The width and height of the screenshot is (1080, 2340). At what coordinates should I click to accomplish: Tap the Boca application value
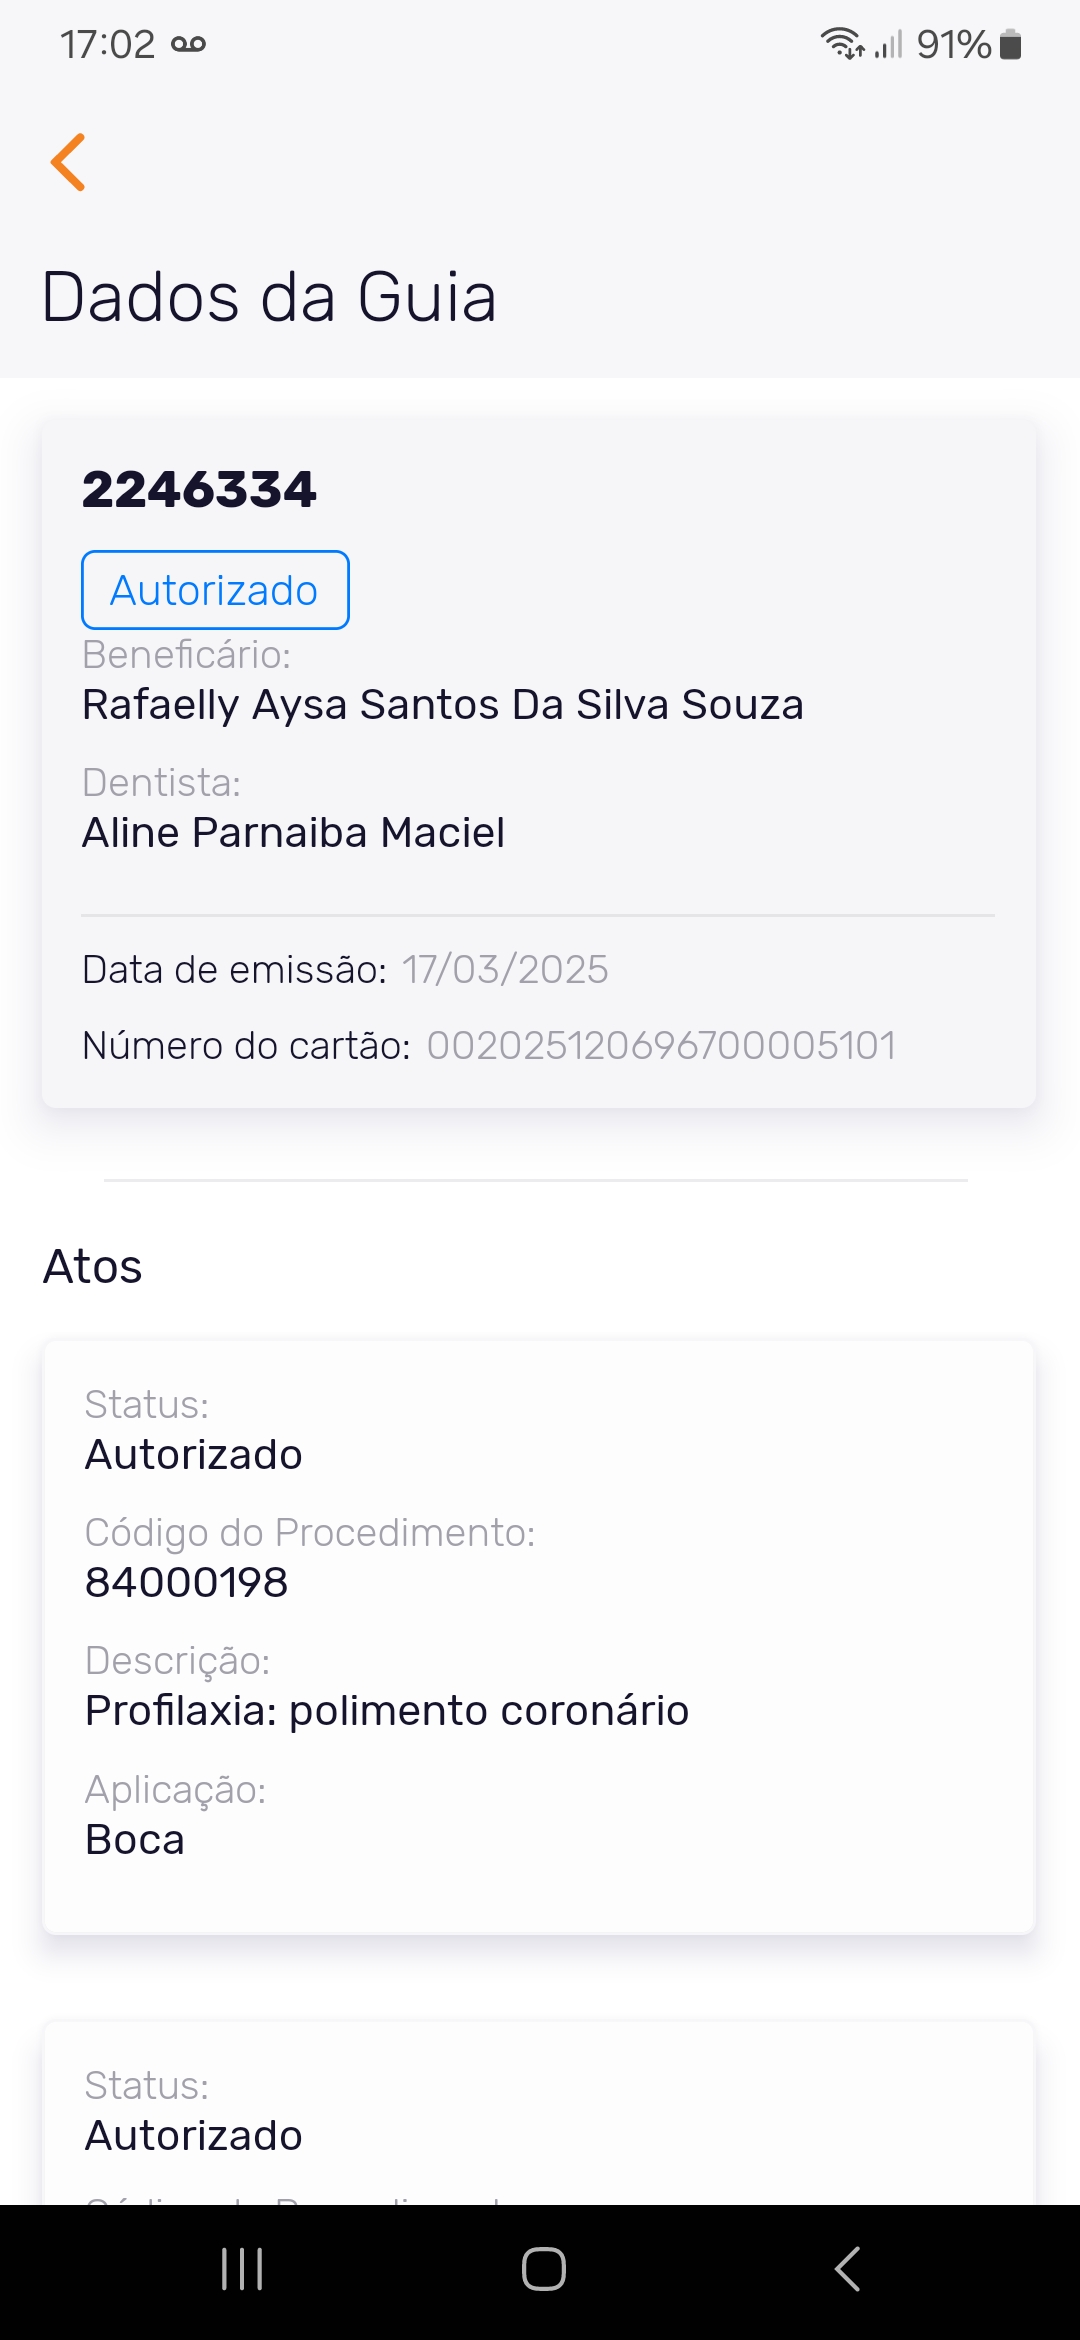135,1840
